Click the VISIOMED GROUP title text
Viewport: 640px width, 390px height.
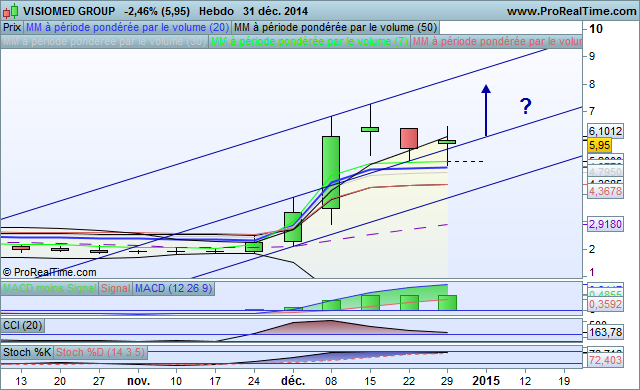click(69, 11)
